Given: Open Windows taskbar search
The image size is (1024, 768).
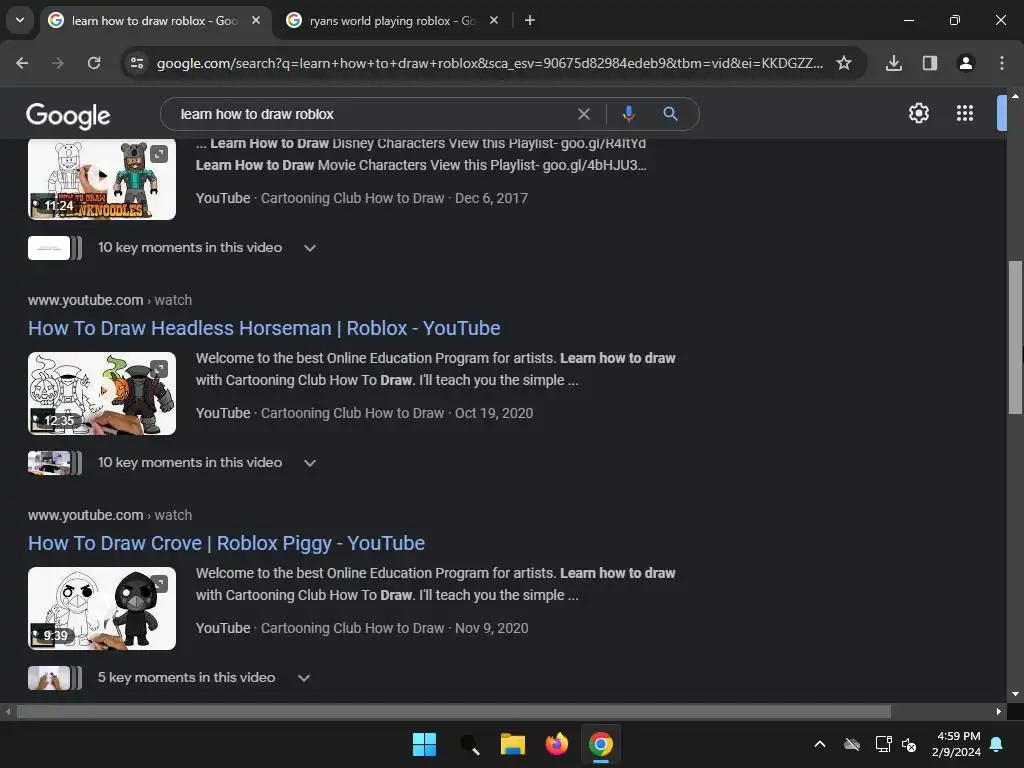Looking at the screenshot, I should coord(469,744).
